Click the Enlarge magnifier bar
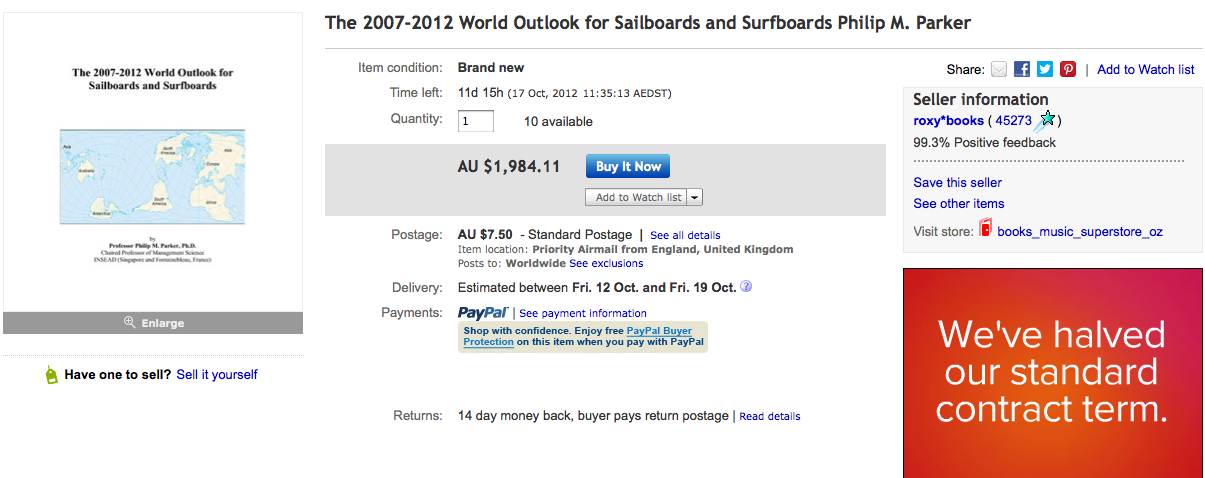Image resolution: width=1205 pixels, height=478 pixels. click(153, 323)
